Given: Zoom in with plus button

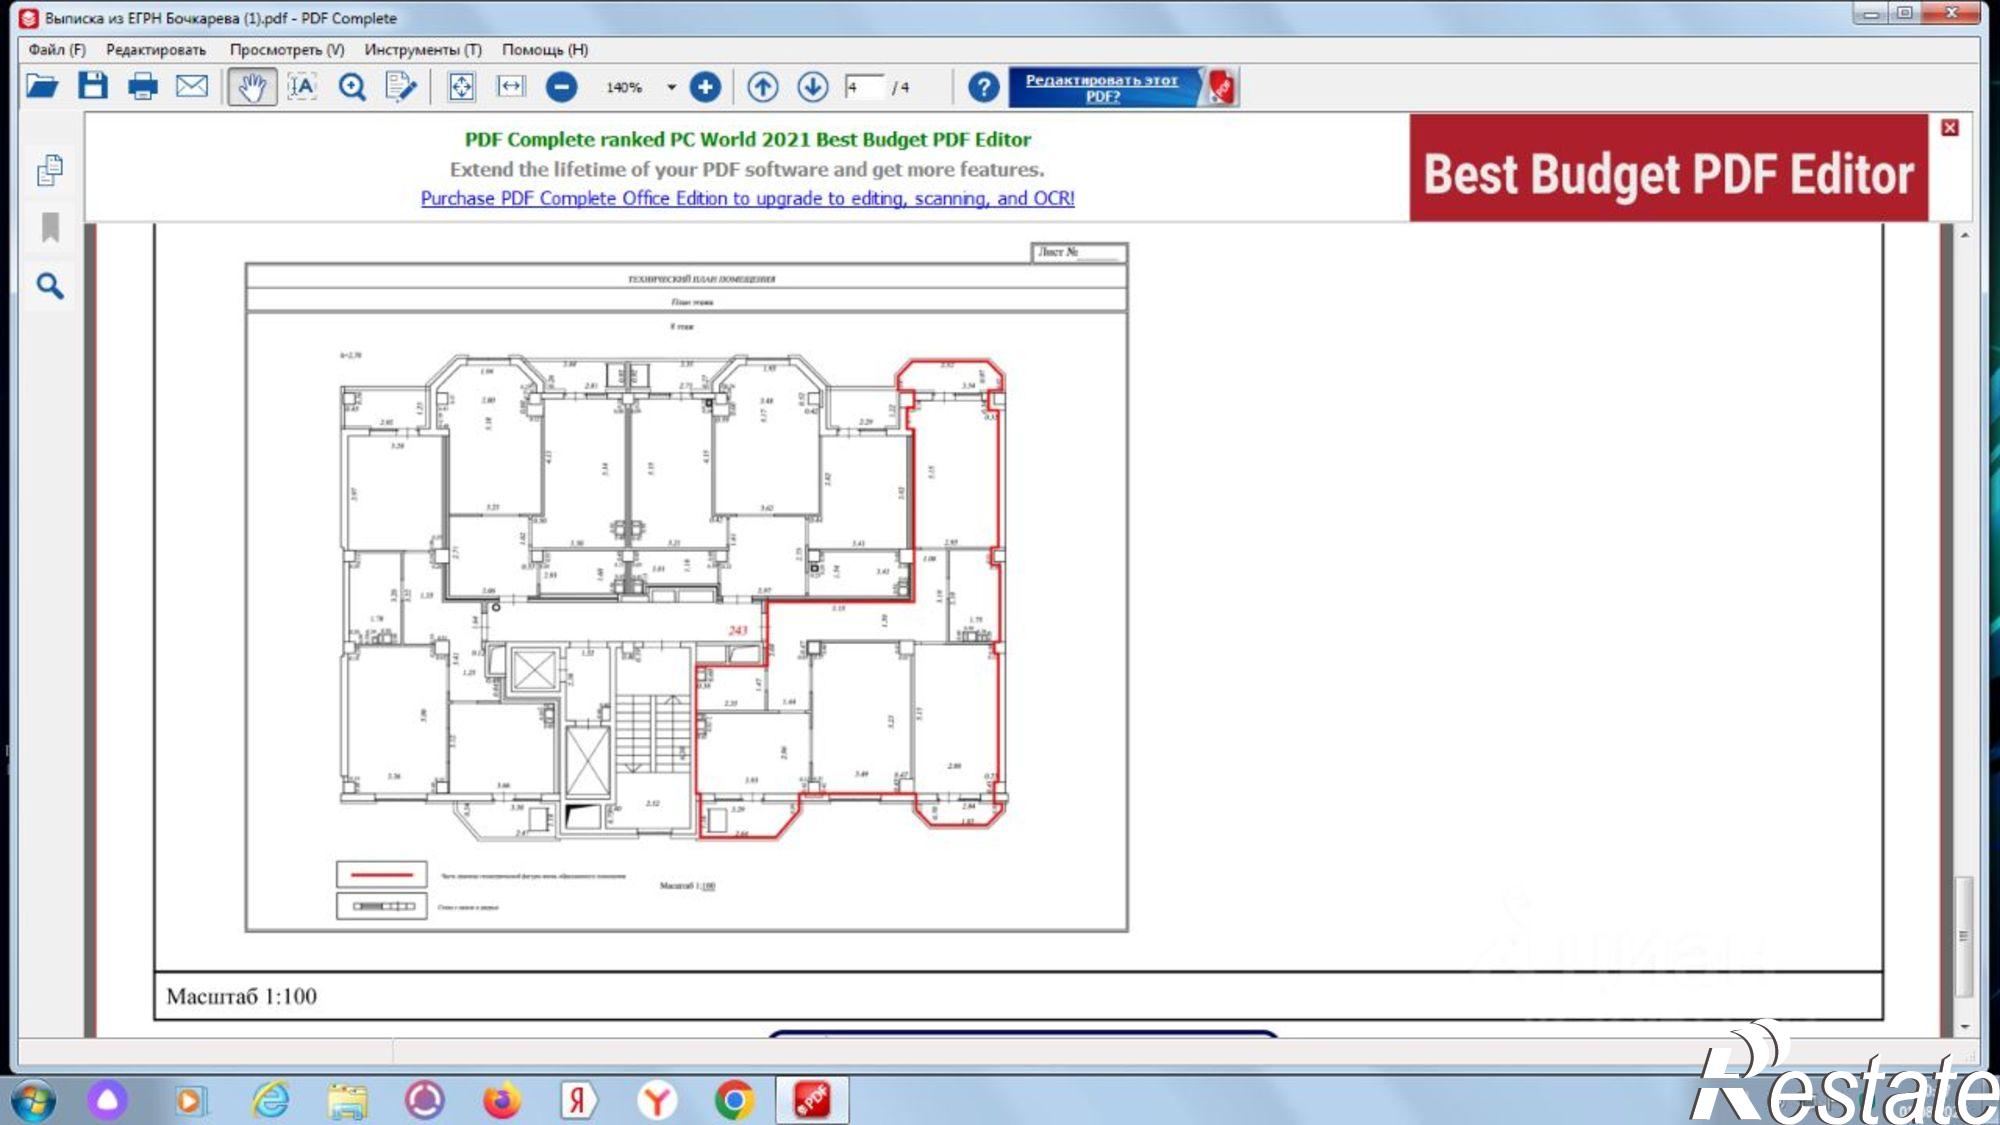Looking at the screenshot, I should (x=705, y=87).
